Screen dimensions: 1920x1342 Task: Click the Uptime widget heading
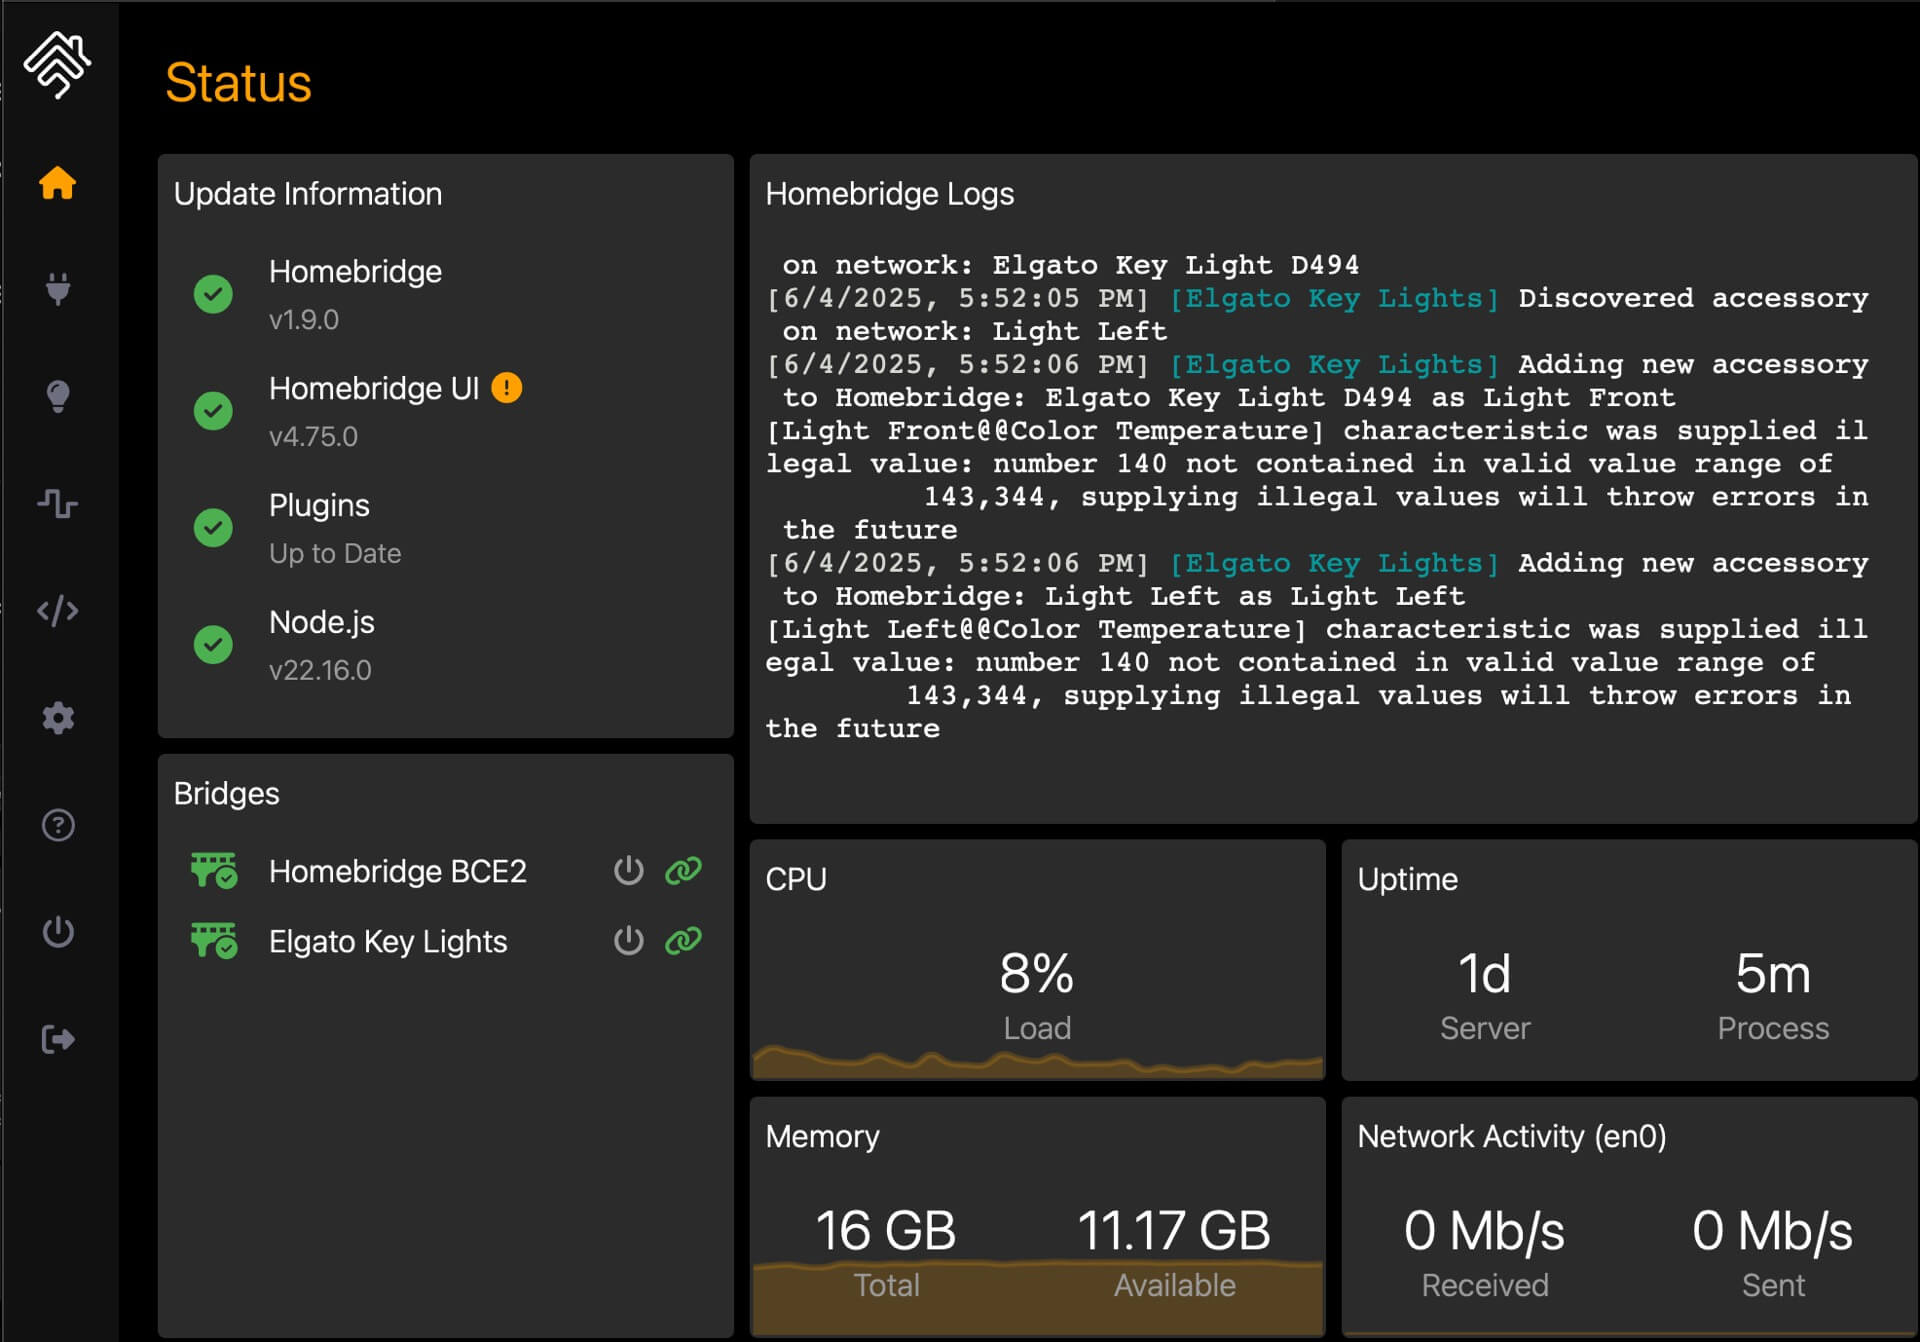tap(1407, 880)
